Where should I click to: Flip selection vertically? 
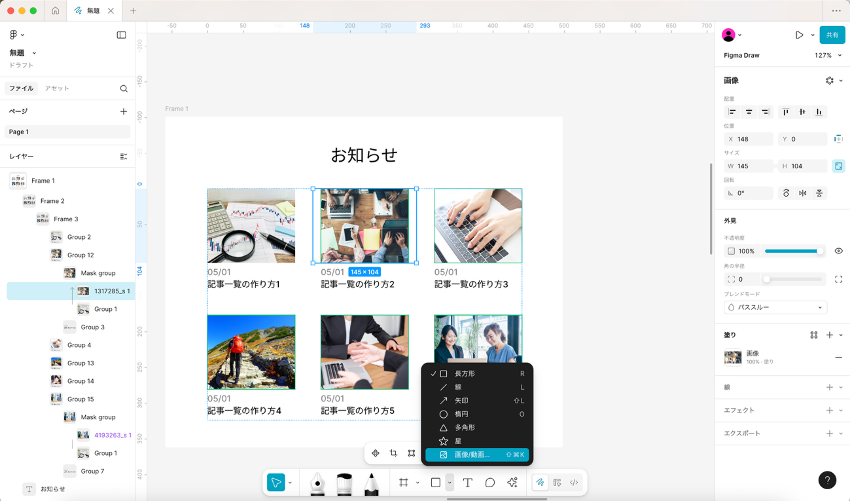pyautogui.click(x=819, y=193)
